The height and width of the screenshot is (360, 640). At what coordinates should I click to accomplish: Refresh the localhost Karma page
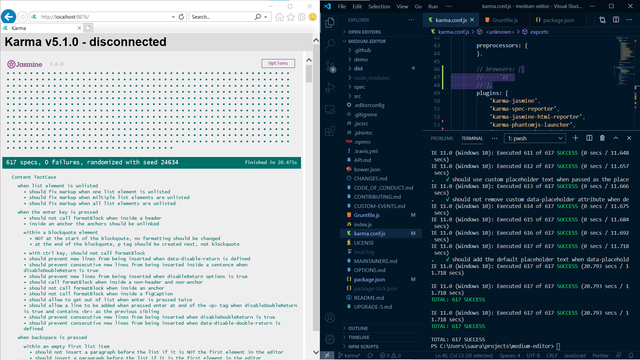pos(181,17)
